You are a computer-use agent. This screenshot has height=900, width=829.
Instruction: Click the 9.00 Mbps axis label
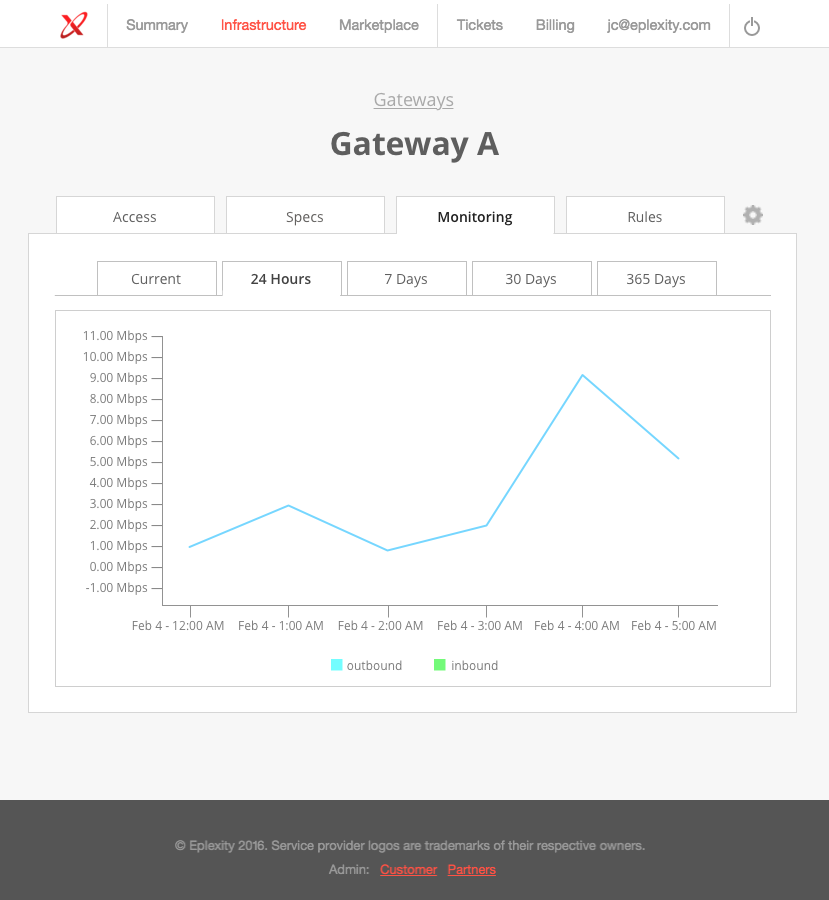[x=118, y=378]
